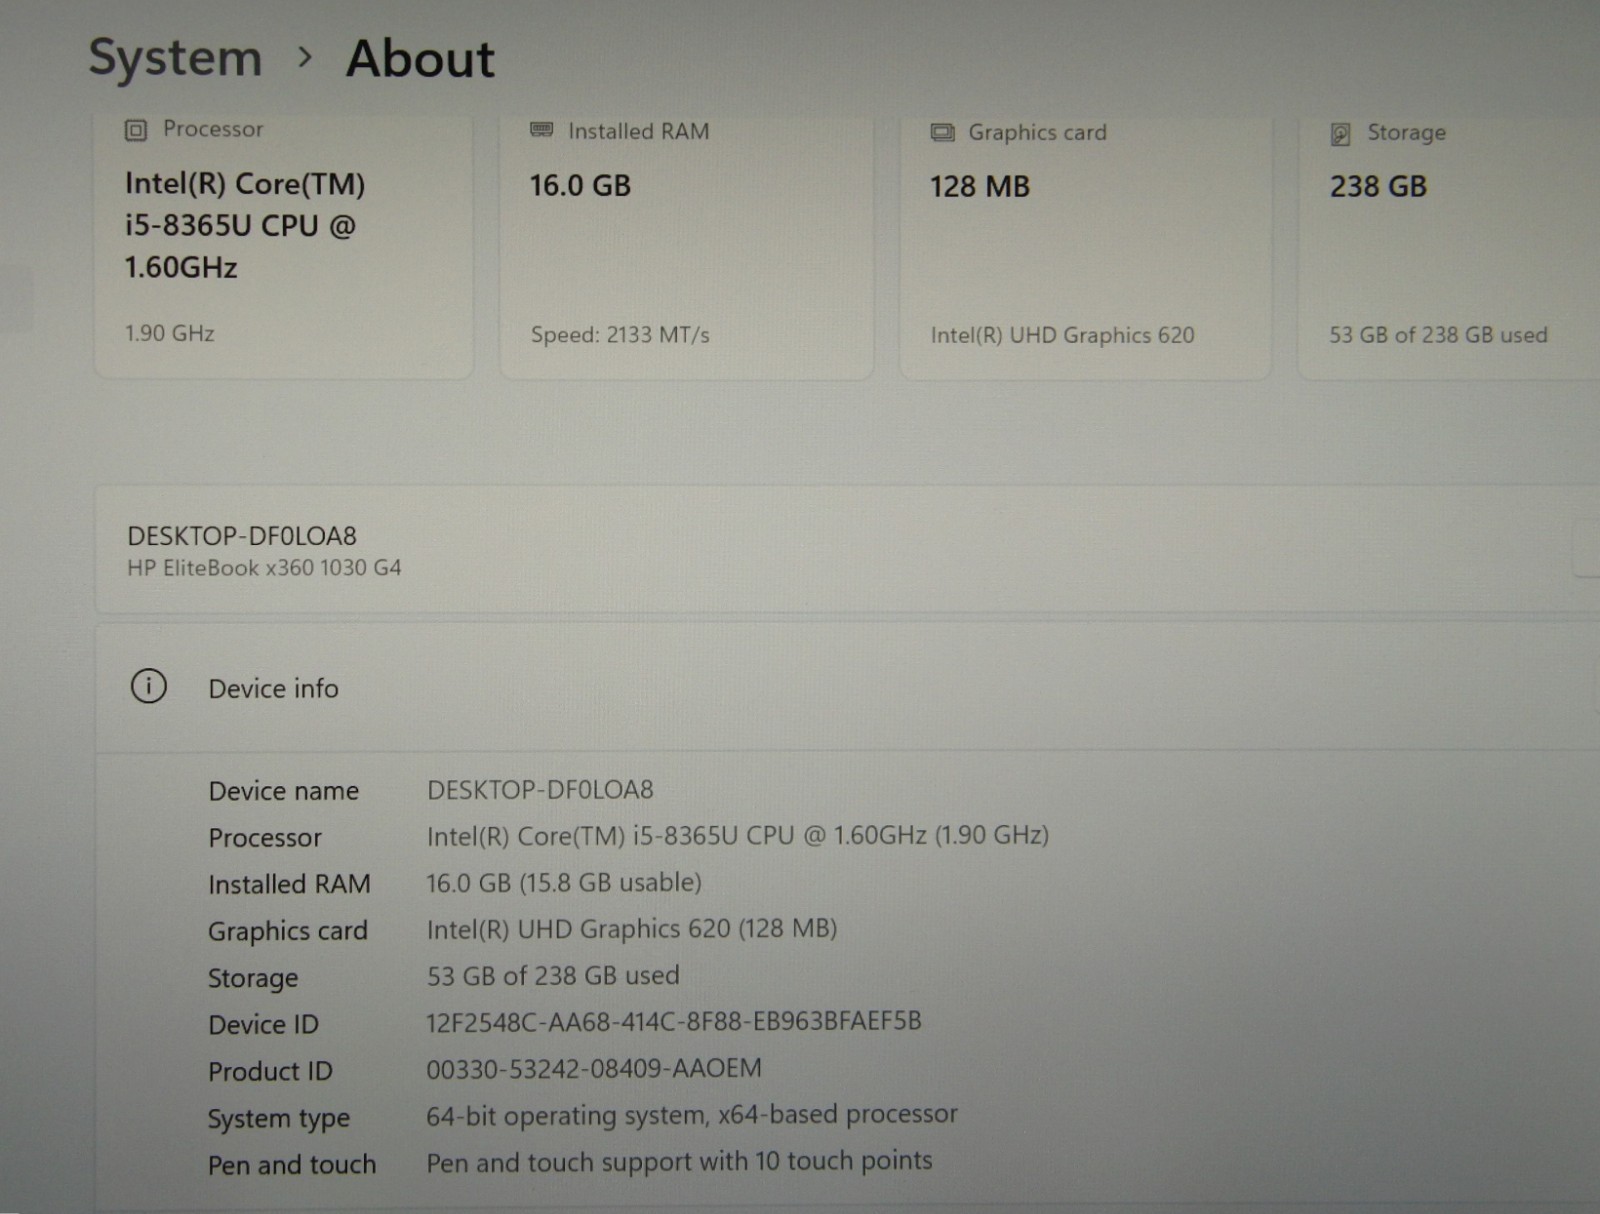This screenshot has height=1214, width=1600.
Task: Select 16.0 GB (15.8 GB usable) value
Action: 564,883
